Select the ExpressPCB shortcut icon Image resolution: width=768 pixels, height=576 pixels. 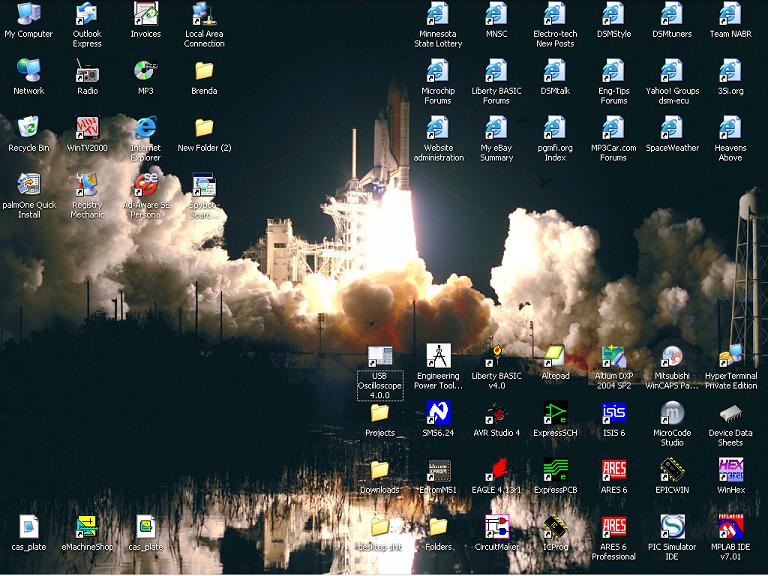555,470
